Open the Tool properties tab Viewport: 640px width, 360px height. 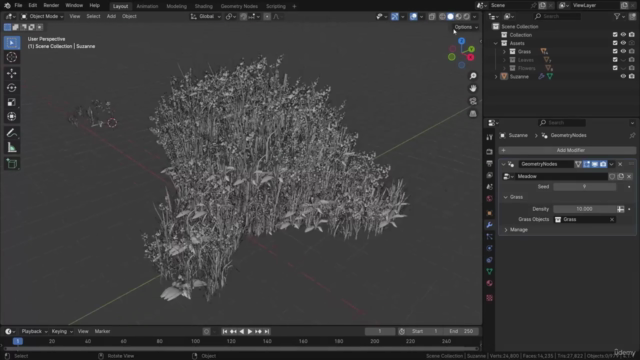489,138
